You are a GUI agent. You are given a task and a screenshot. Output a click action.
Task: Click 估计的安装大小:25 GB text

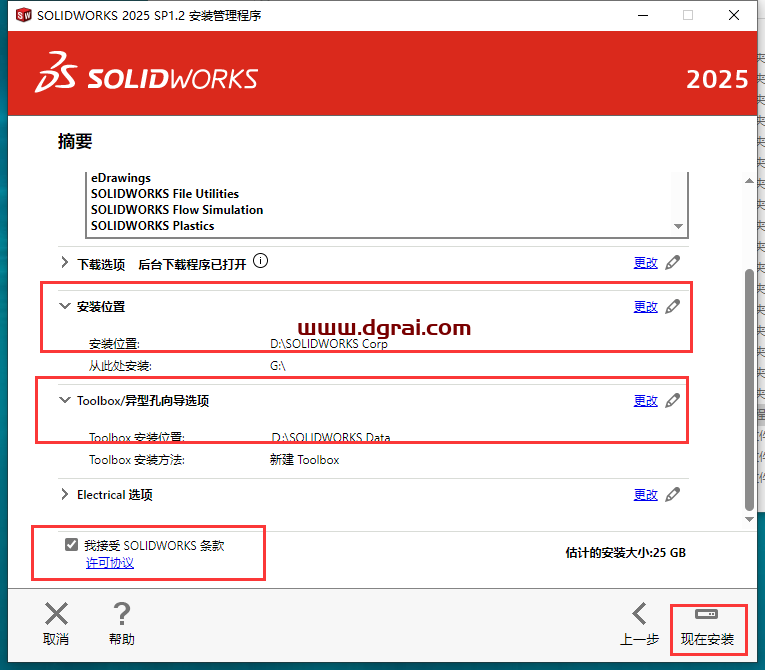(625, 553)
